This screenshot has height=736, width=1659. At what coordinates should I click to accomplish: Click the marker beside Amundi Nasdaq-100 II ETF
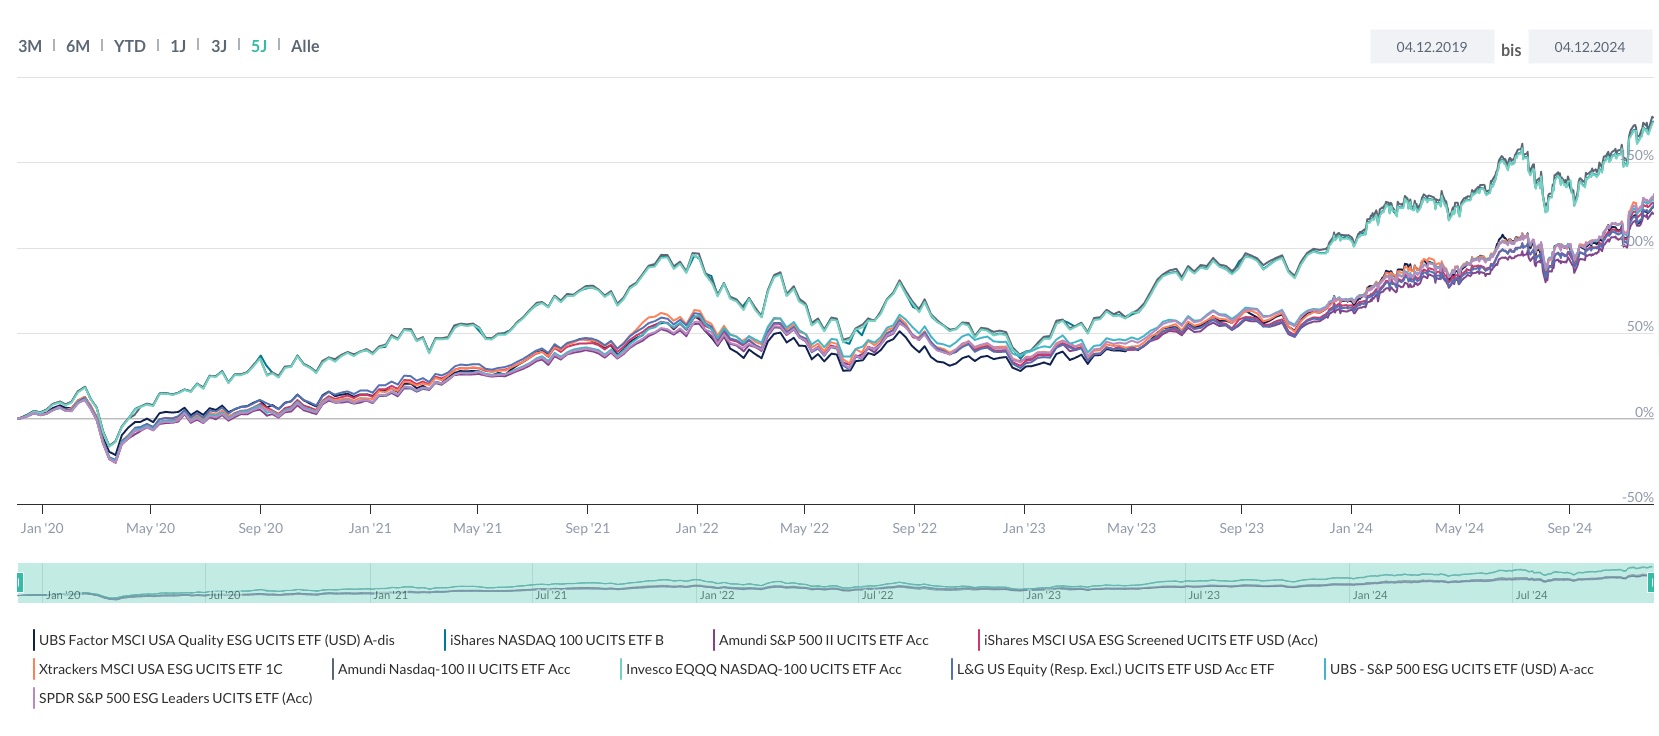coord(331,668)
